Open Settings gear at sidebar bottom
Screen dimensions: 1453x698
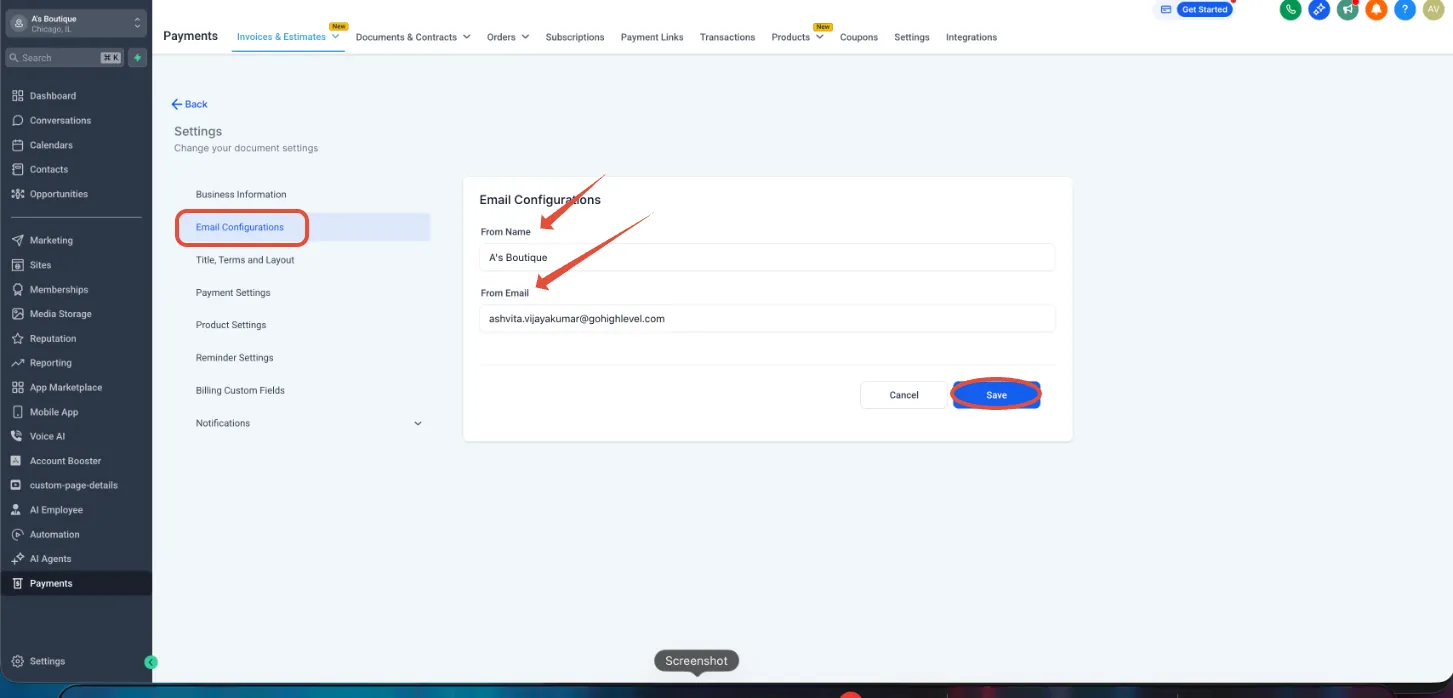point(38,661)
